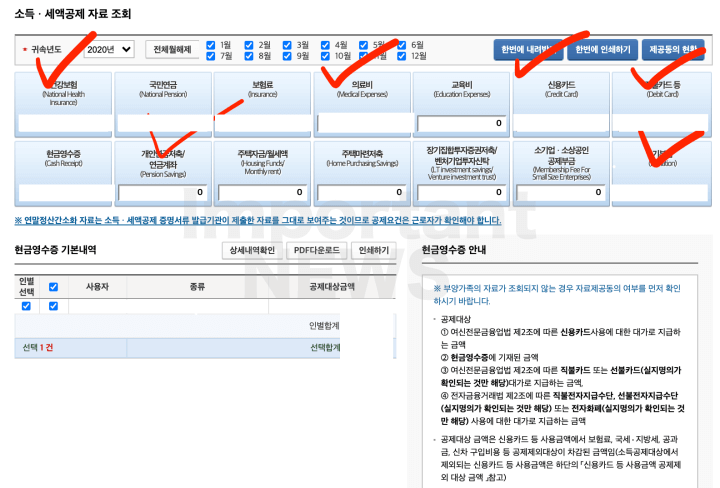The width and height of the screenshot is (720, 488).
Task: Click the 주택마련저축 amount field showing 0
Action: (x=362, y=192)
